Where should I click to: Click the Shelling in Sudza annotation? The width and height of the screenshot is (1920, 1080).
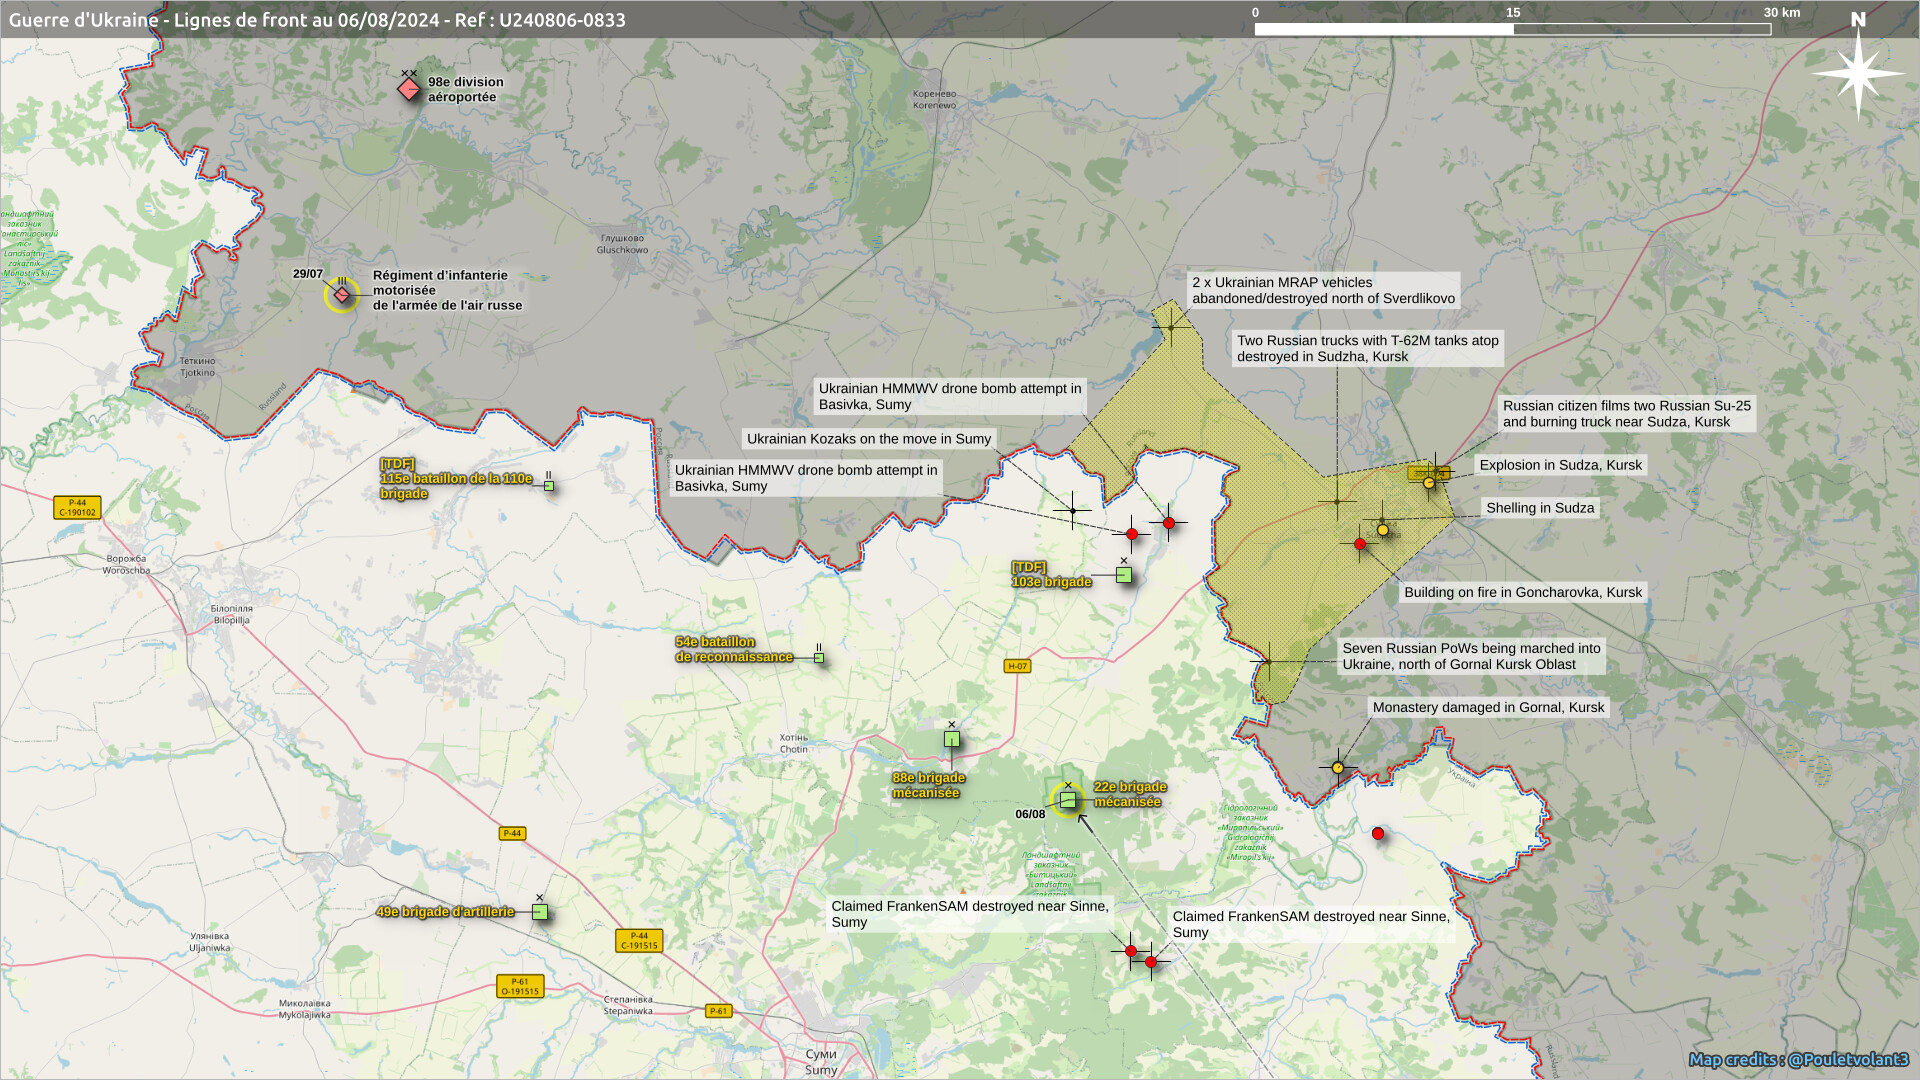[1540, 508]
